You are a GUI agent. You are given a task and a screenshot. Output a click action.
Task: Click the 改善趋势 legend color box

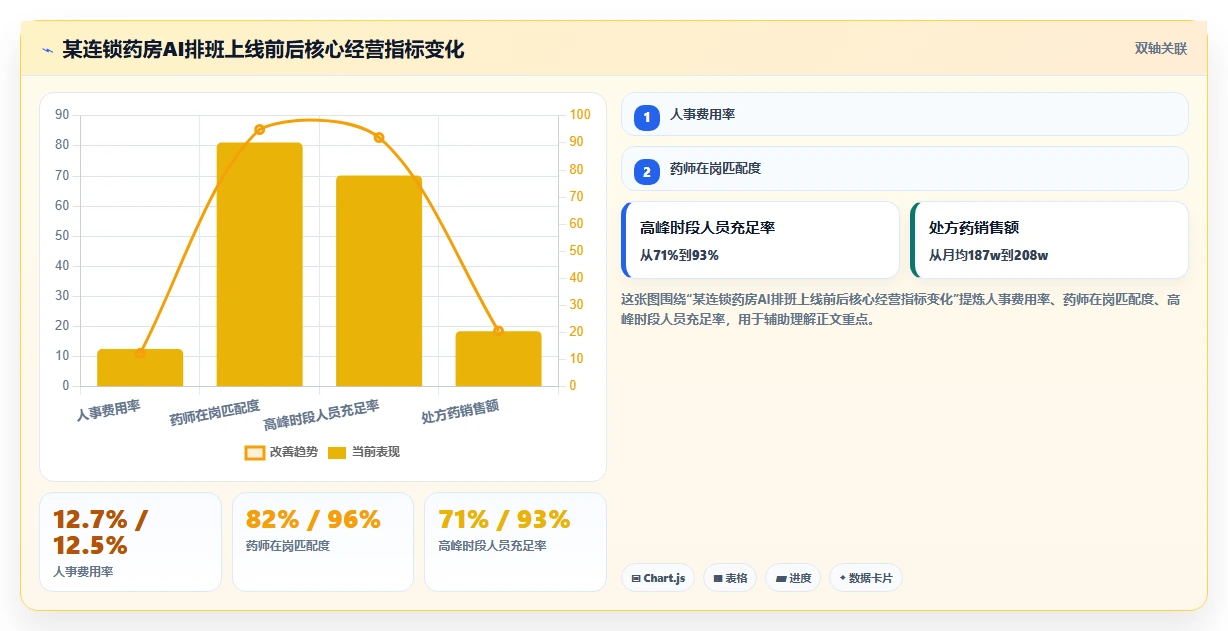(255, 452)
